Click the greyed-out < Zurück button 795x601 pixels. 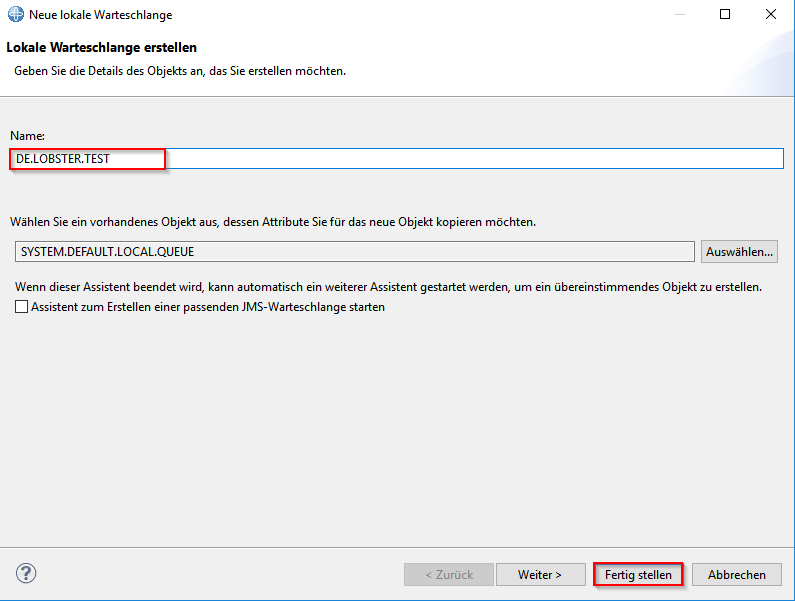point(448,575)
